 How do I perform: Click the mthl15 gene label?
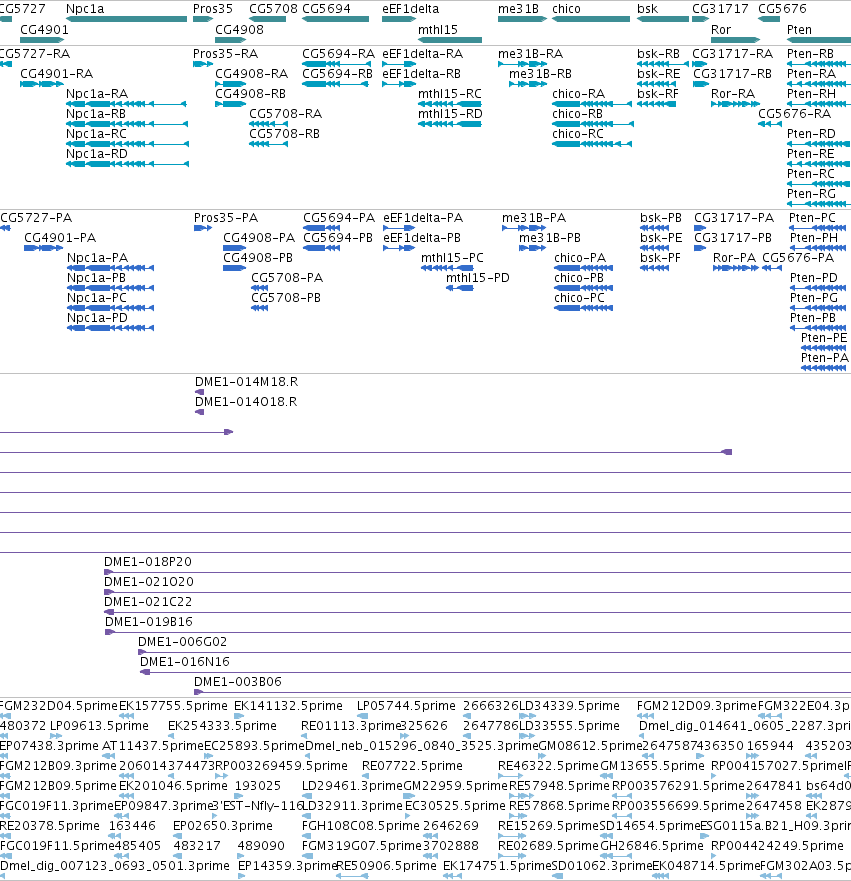click(x=438, y=30)
